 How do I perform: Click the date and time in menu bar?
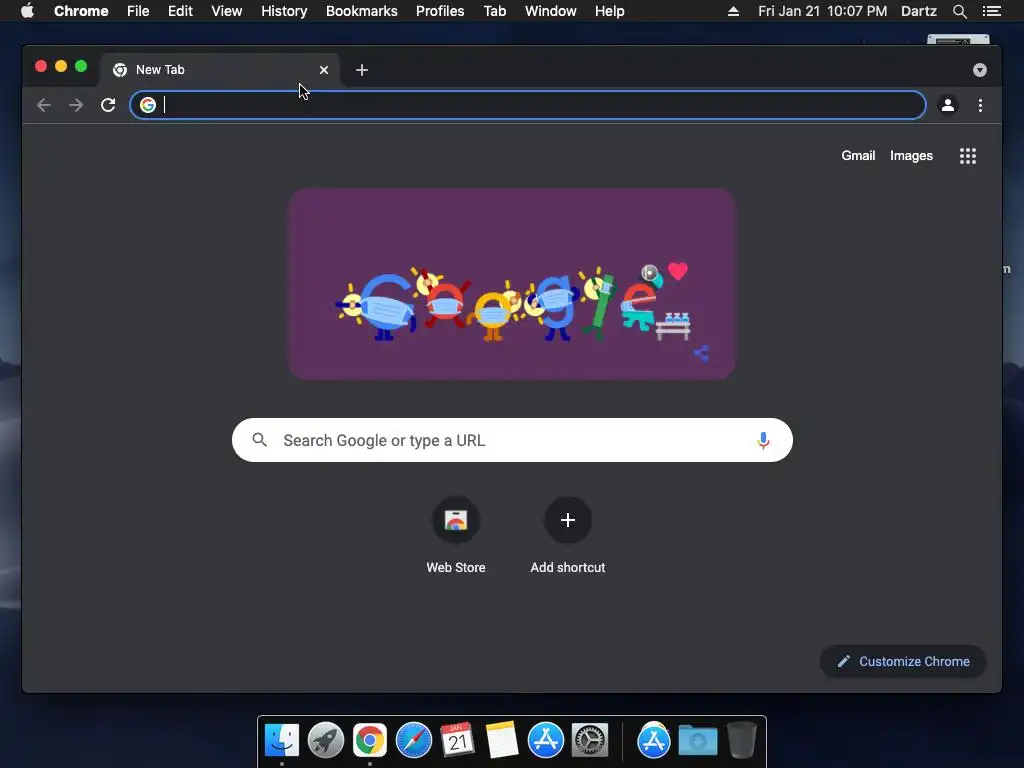[822, 11]
